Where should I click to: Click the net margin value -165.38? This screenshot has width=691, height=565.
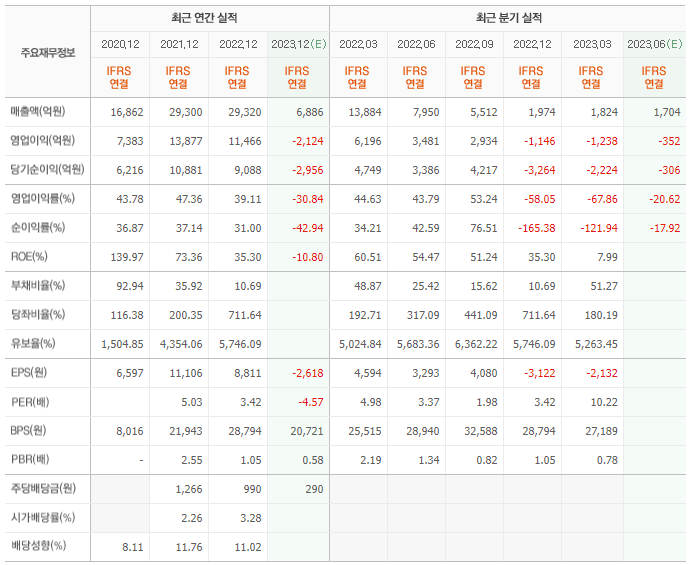(537, 228)
